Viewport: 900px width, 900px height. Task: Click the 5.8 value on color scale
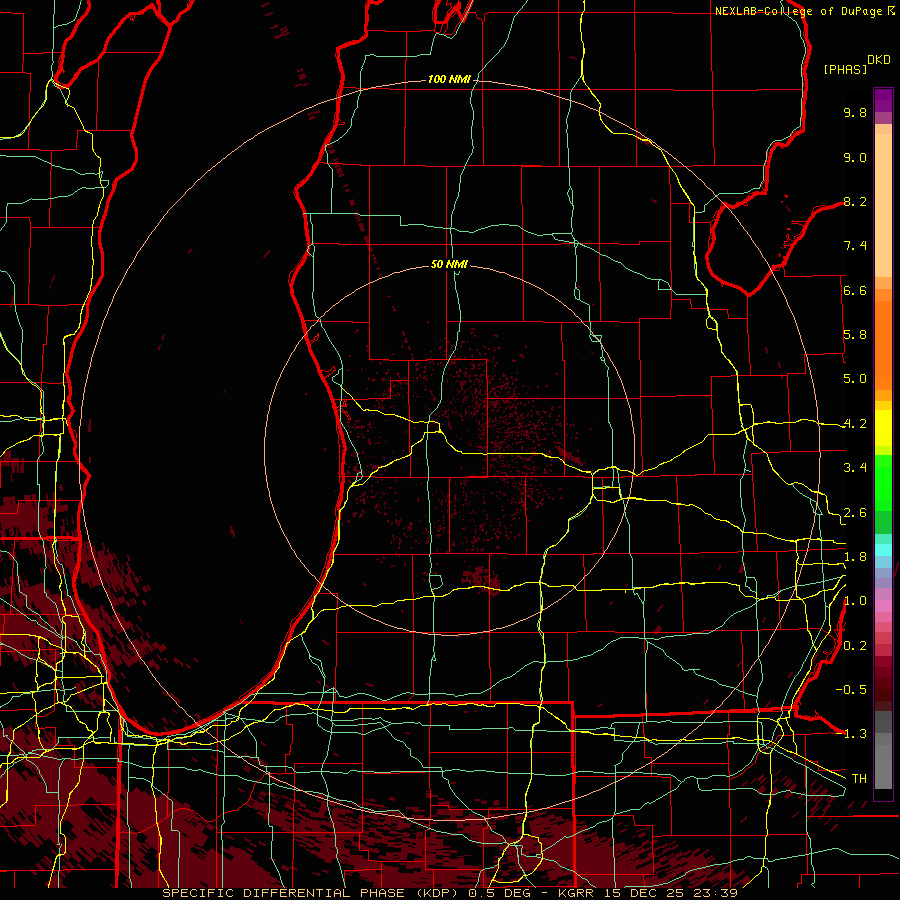(x=855, y=335)
